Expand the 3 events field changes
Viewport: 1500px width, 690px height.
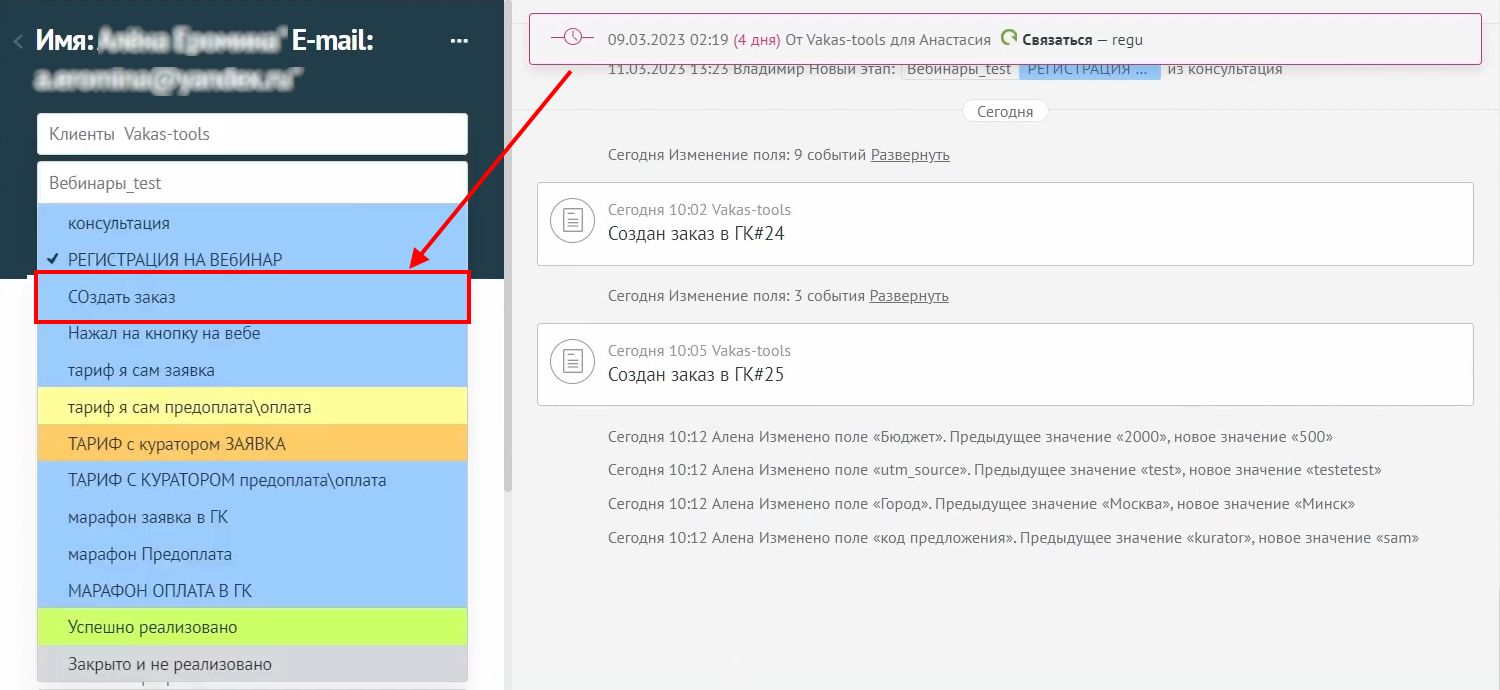coord(908,296)
